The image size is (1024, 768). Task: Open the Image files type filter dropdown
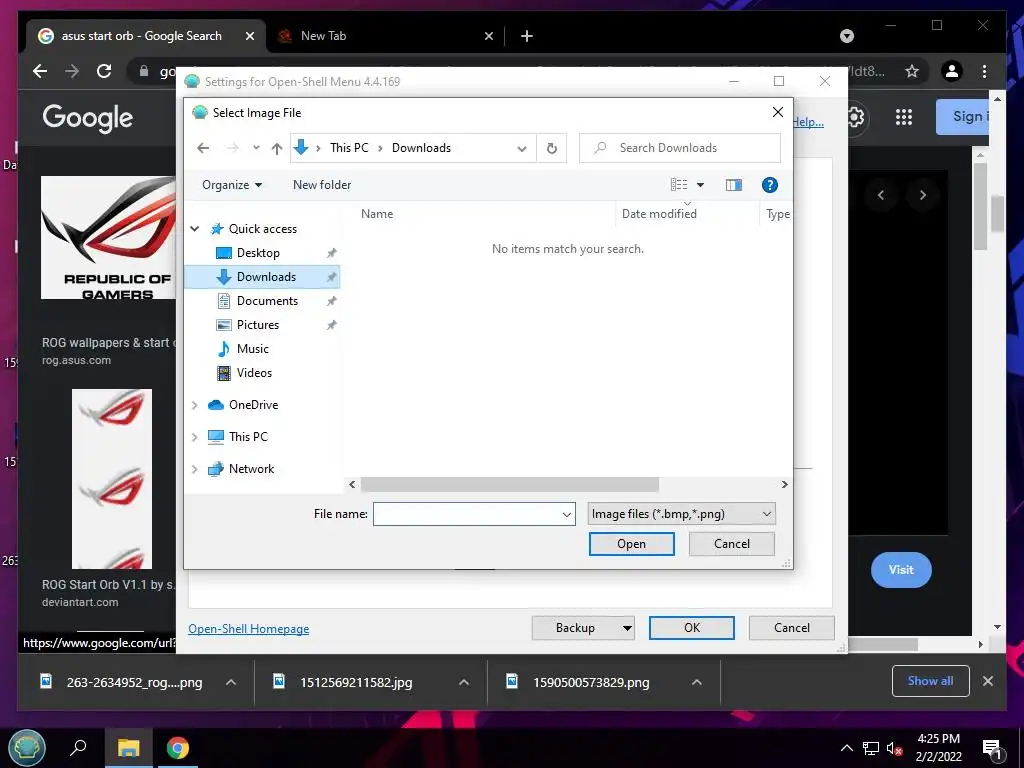pyautogui.click(x=681, y=514)
